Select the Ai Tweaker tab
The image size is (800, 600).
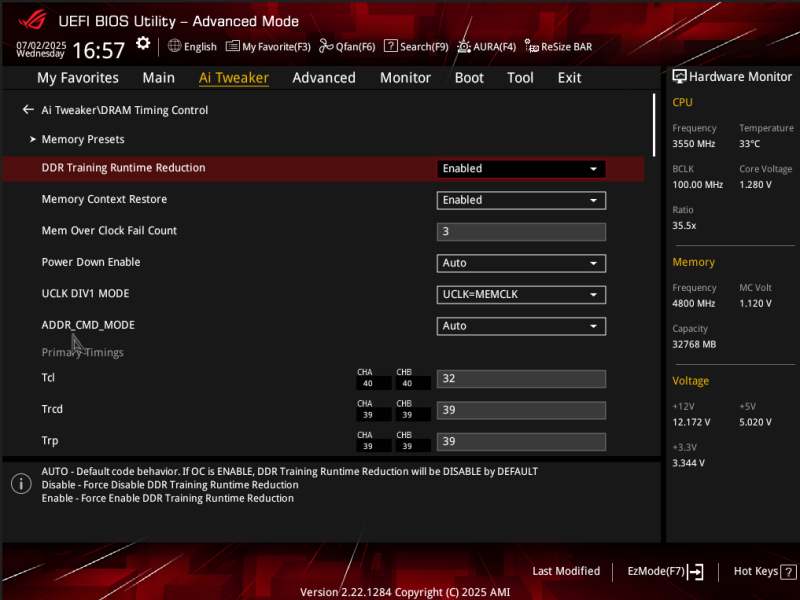pyautogui.click(x=234, y=78)
